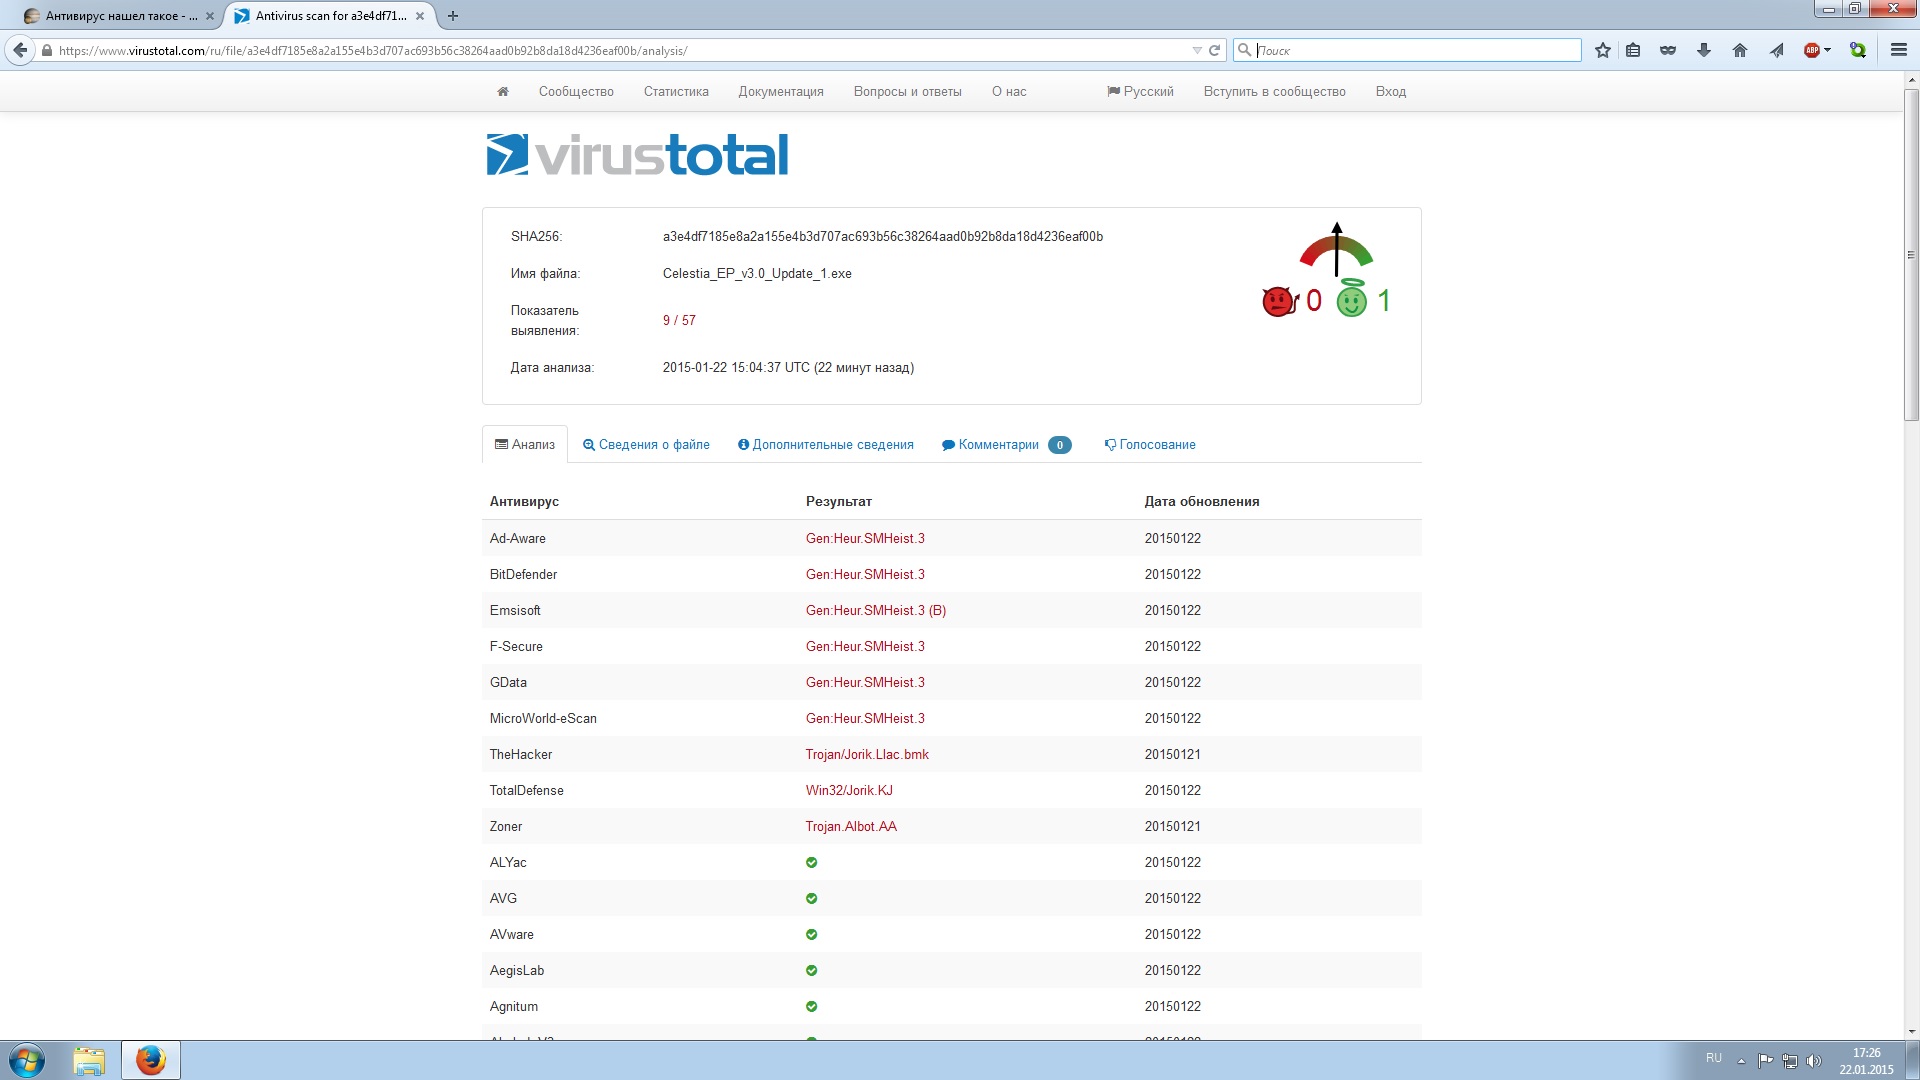The height and width of the screenshot is (1080, 1920).
Task: Open Windows Explorer from the taskbar
Action: [89, 1060]
